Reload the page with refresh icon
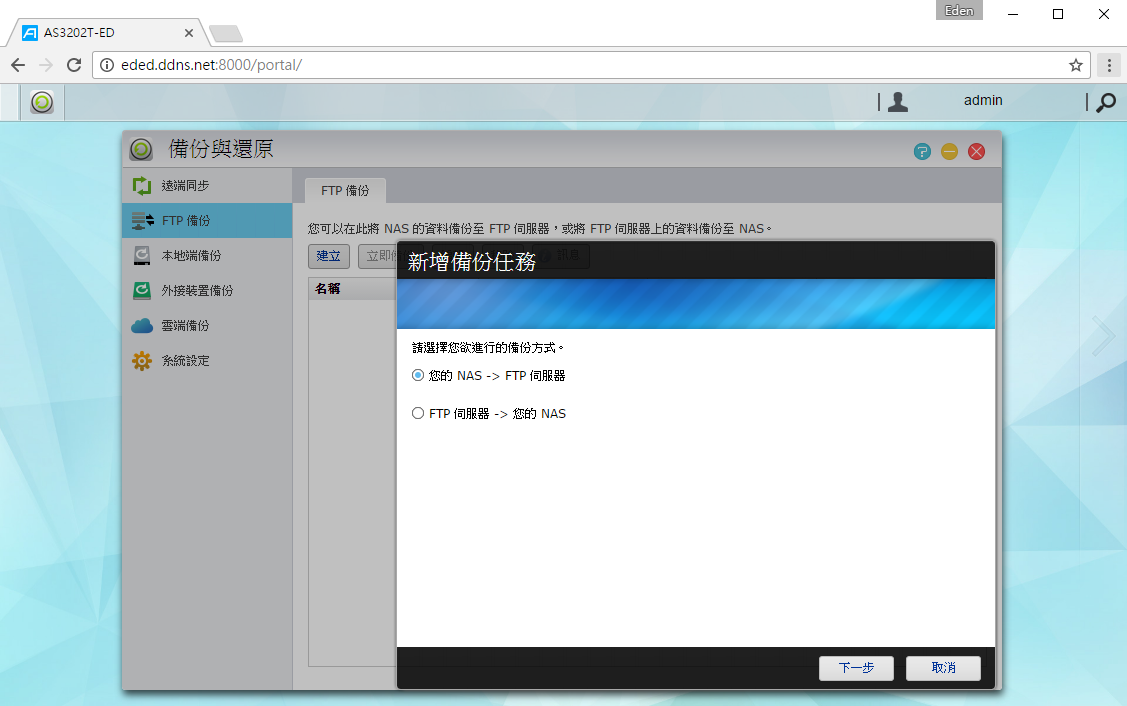 click(74, 65)
